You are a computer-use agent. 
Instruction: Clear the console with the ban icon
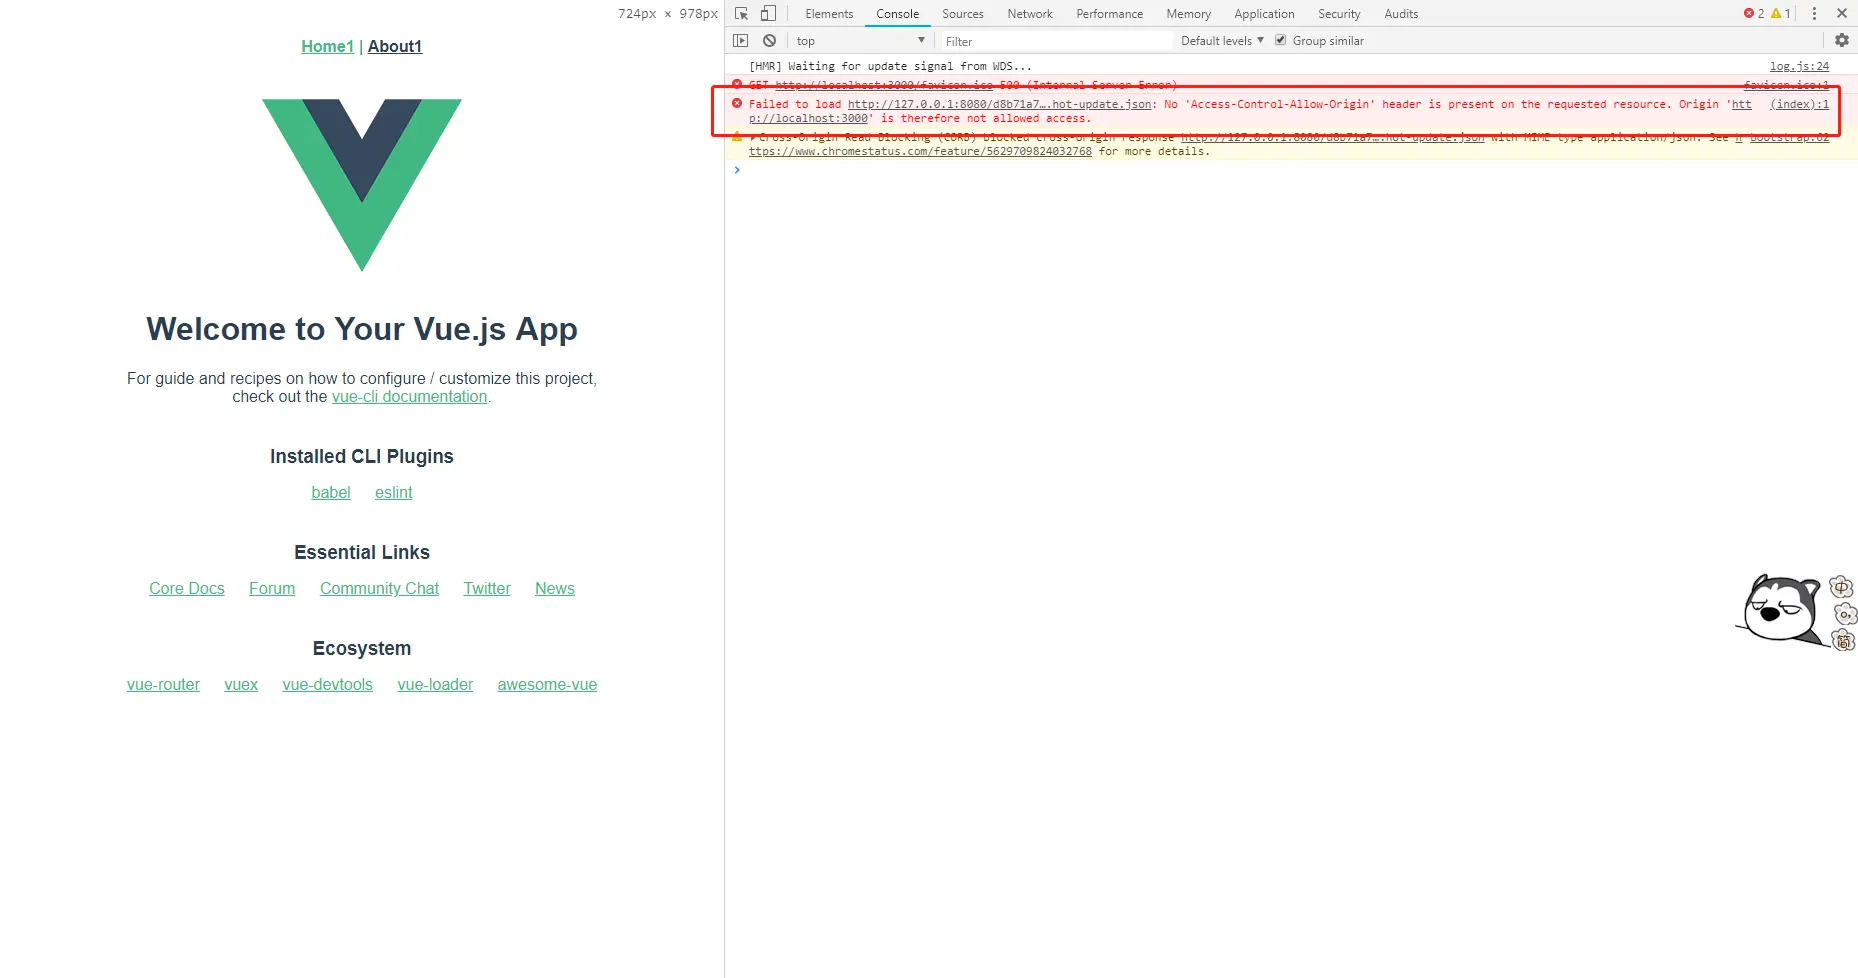click(769, 41)
